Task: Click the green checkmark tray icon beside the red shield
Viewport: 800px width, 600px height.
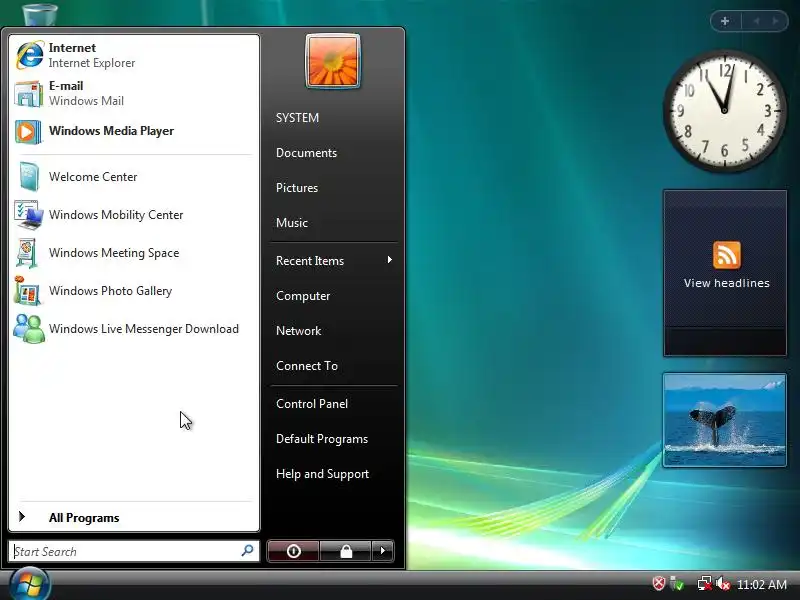Action: (677, 583)
